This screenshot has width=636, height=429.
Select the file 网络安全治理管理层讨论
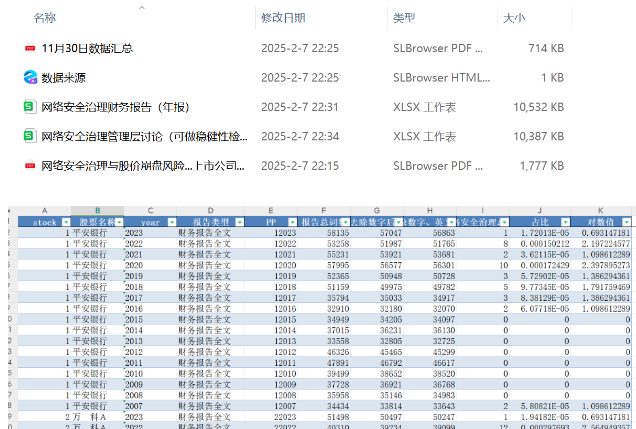point(144,136)
